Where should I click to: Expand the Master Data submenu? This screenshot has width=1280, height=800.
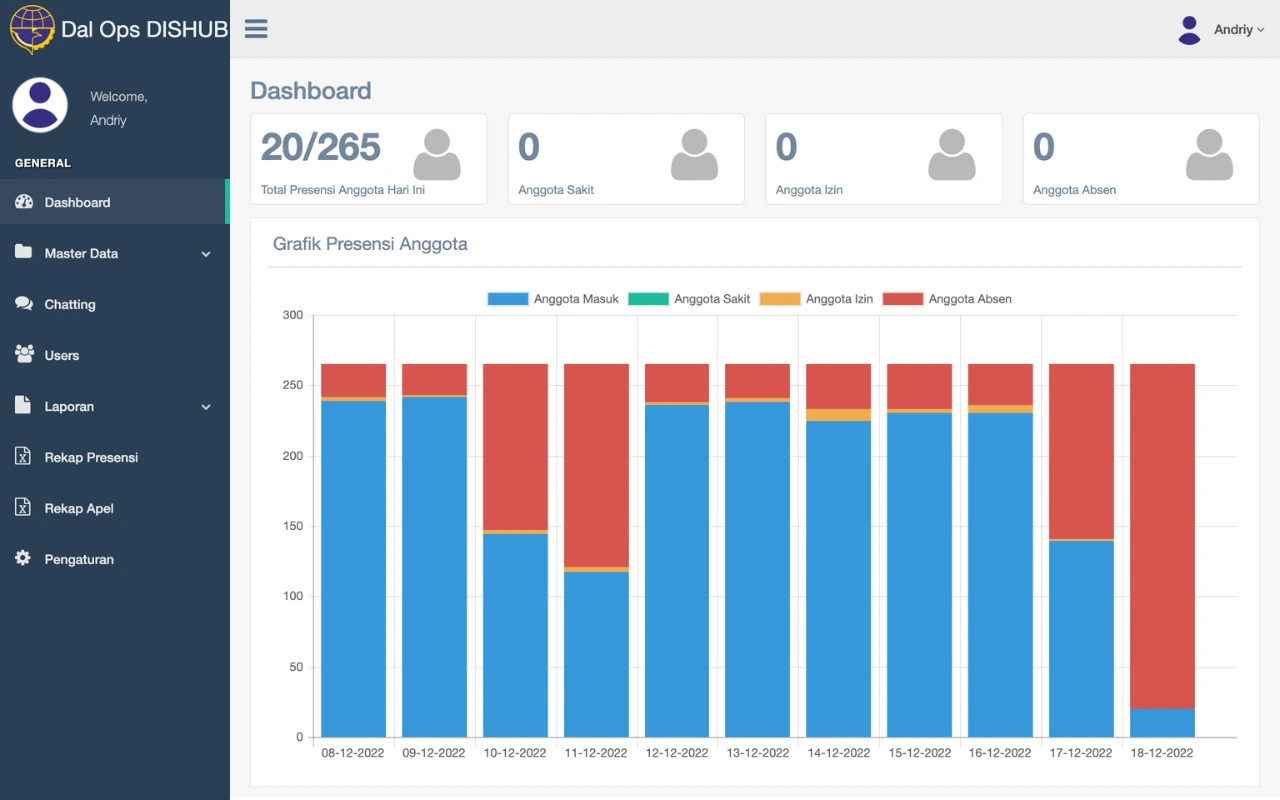pyautogui.click(x=115, y=253)
